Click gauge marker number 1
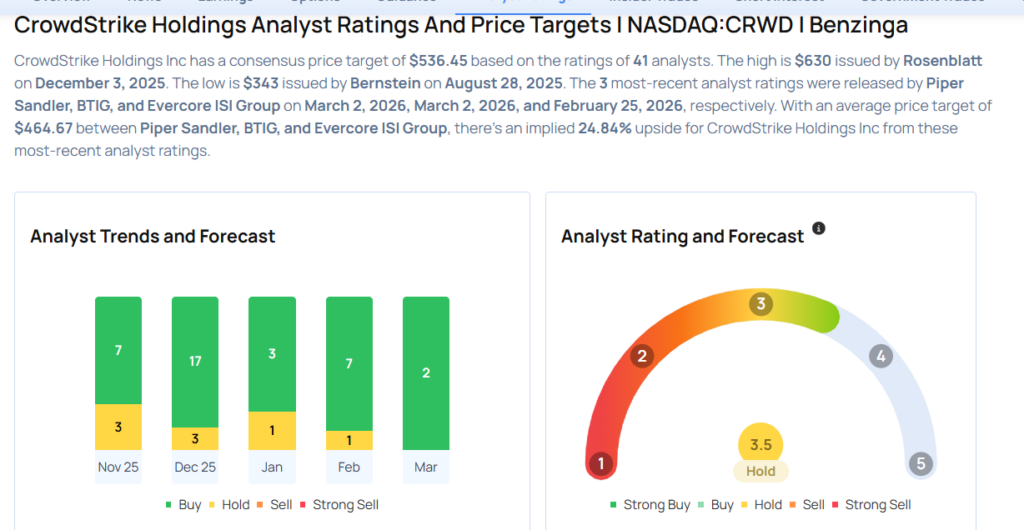Screen dimensions: 1024x530 (x=601, y=464)
